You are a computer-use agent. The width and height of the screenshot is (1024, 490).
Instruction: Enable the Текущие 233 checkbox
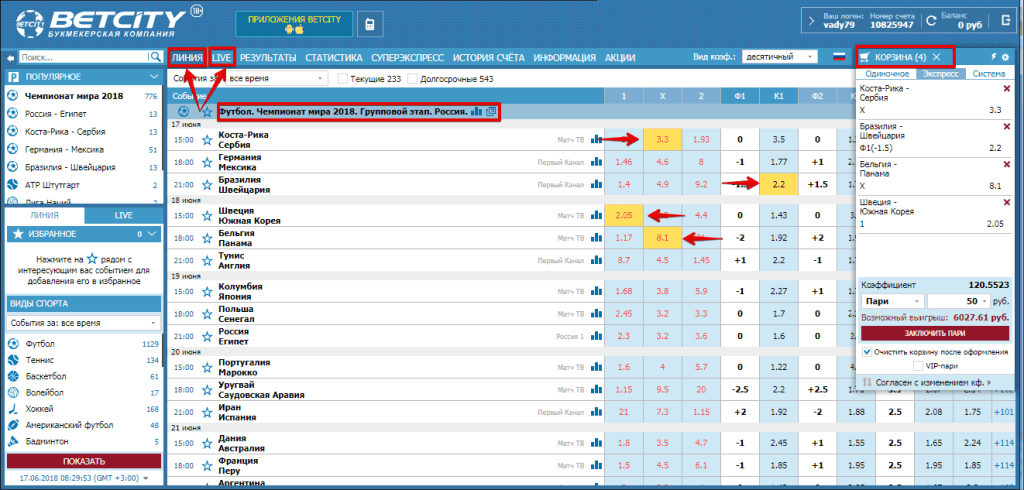[344, 78]
